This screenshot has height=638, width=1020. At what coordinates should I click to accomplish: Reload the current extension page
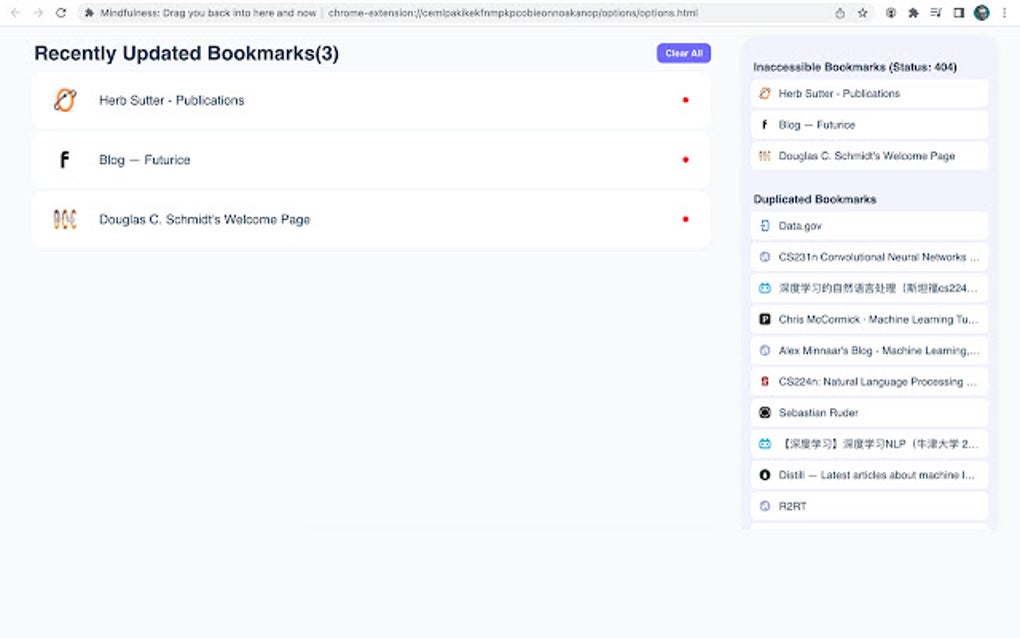point(63,13)
